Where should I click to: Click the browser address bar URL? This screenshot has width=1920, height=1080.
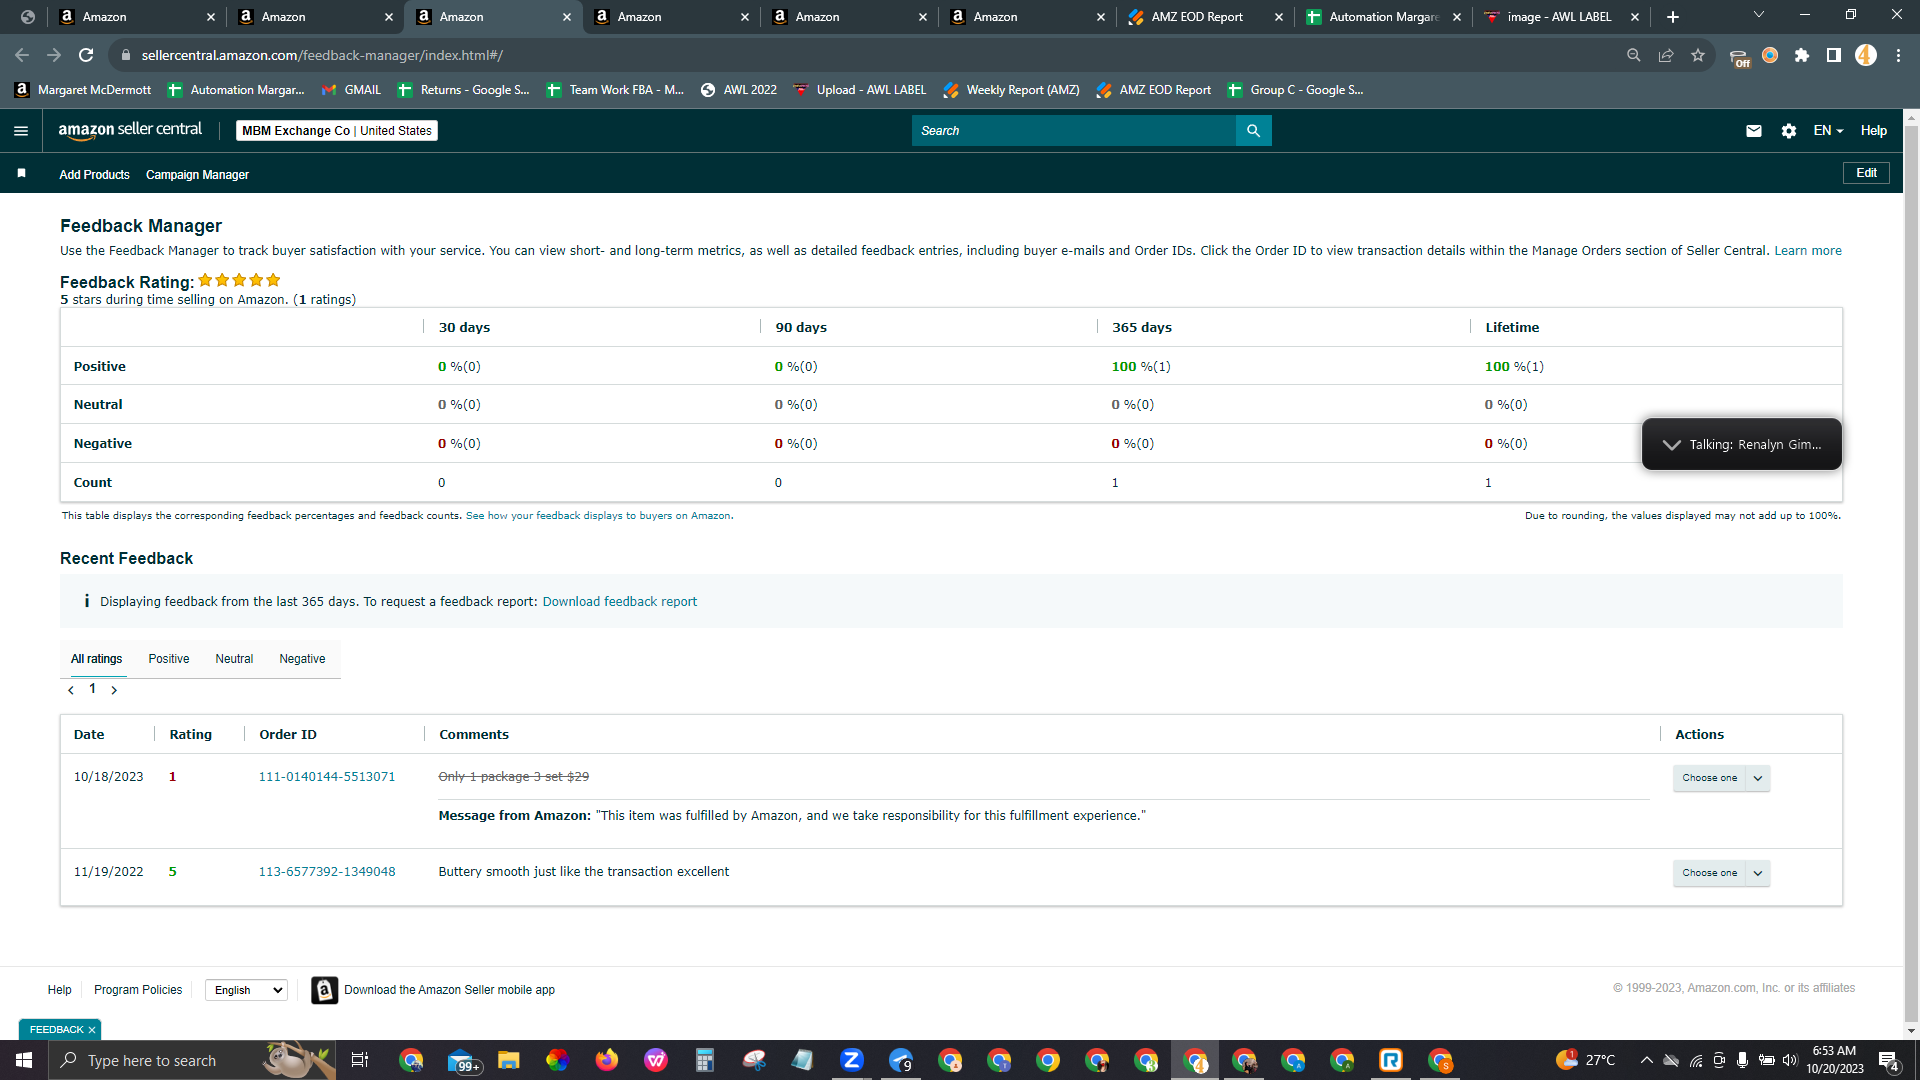click(322, 55)
